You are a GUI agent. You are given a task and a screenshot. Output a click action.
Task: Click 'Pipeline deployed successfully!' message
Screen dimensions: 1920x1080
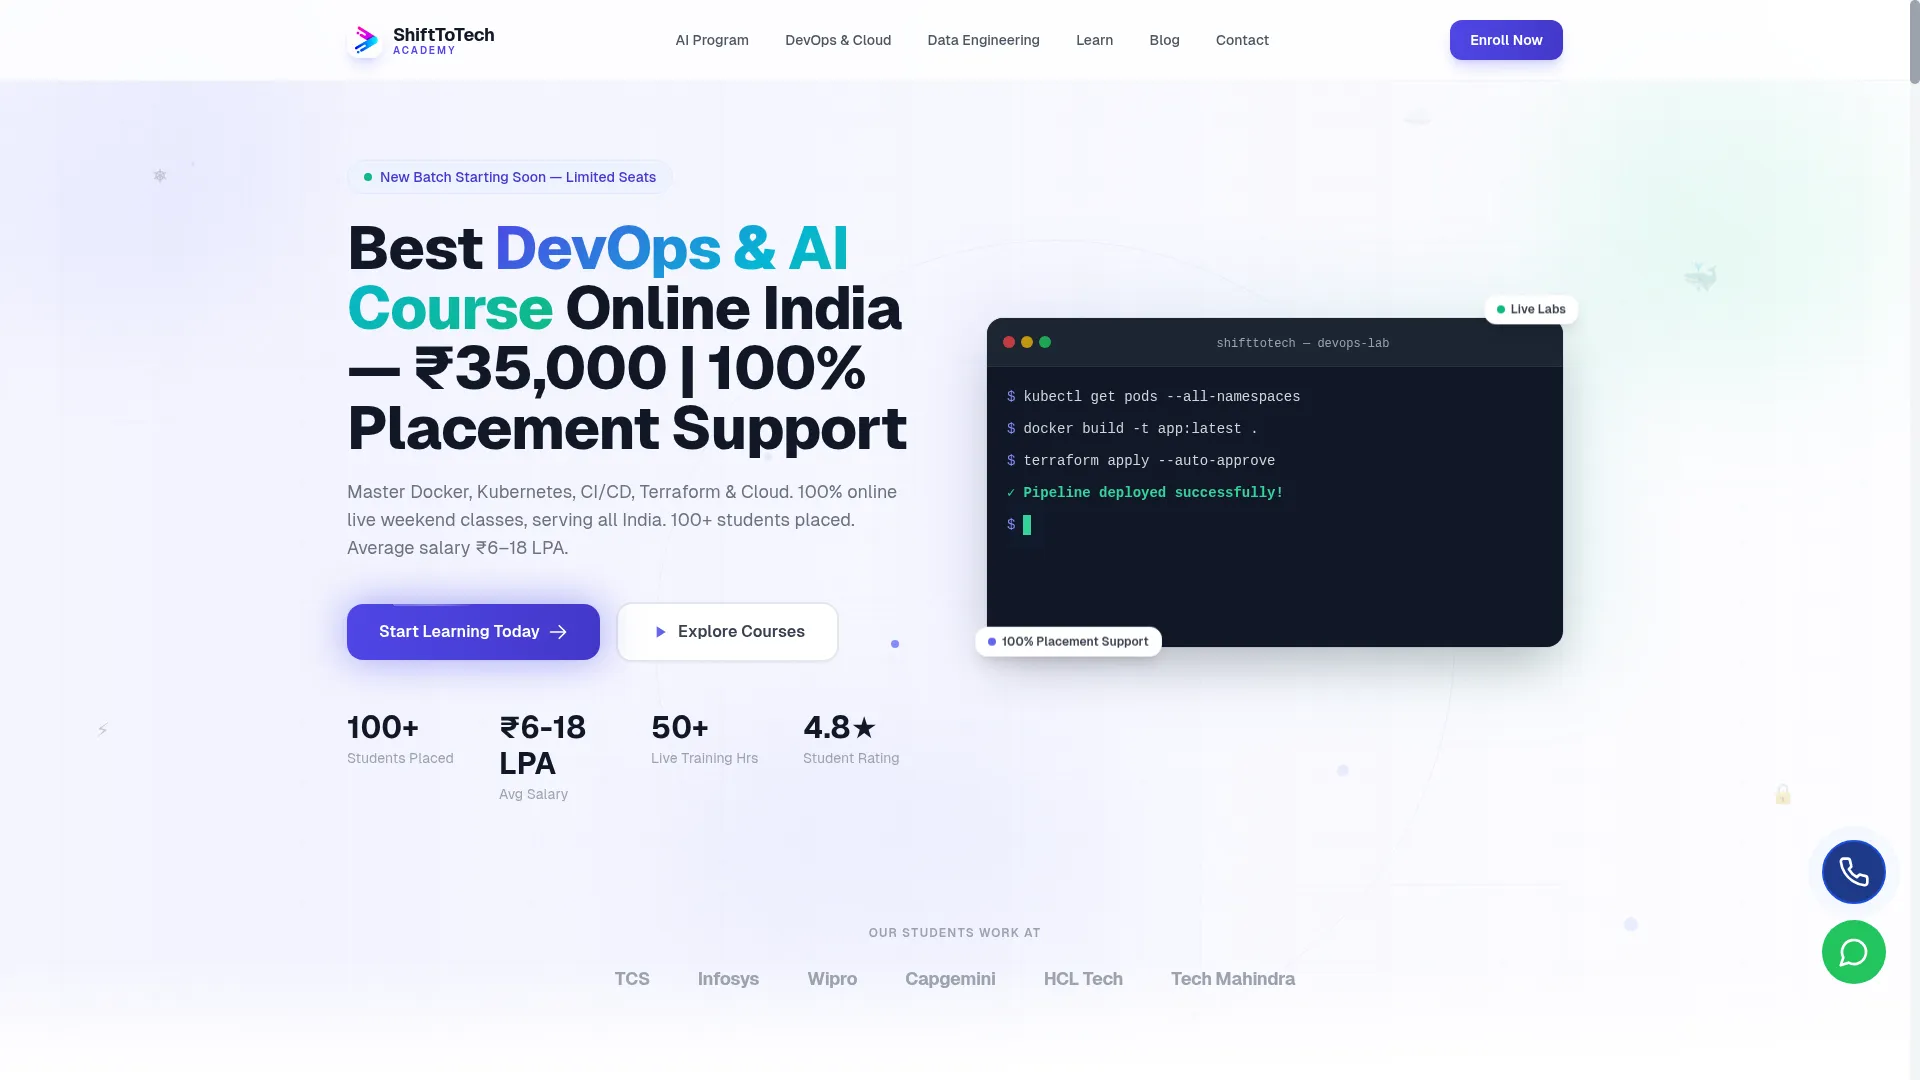[x=1145, y=493]
